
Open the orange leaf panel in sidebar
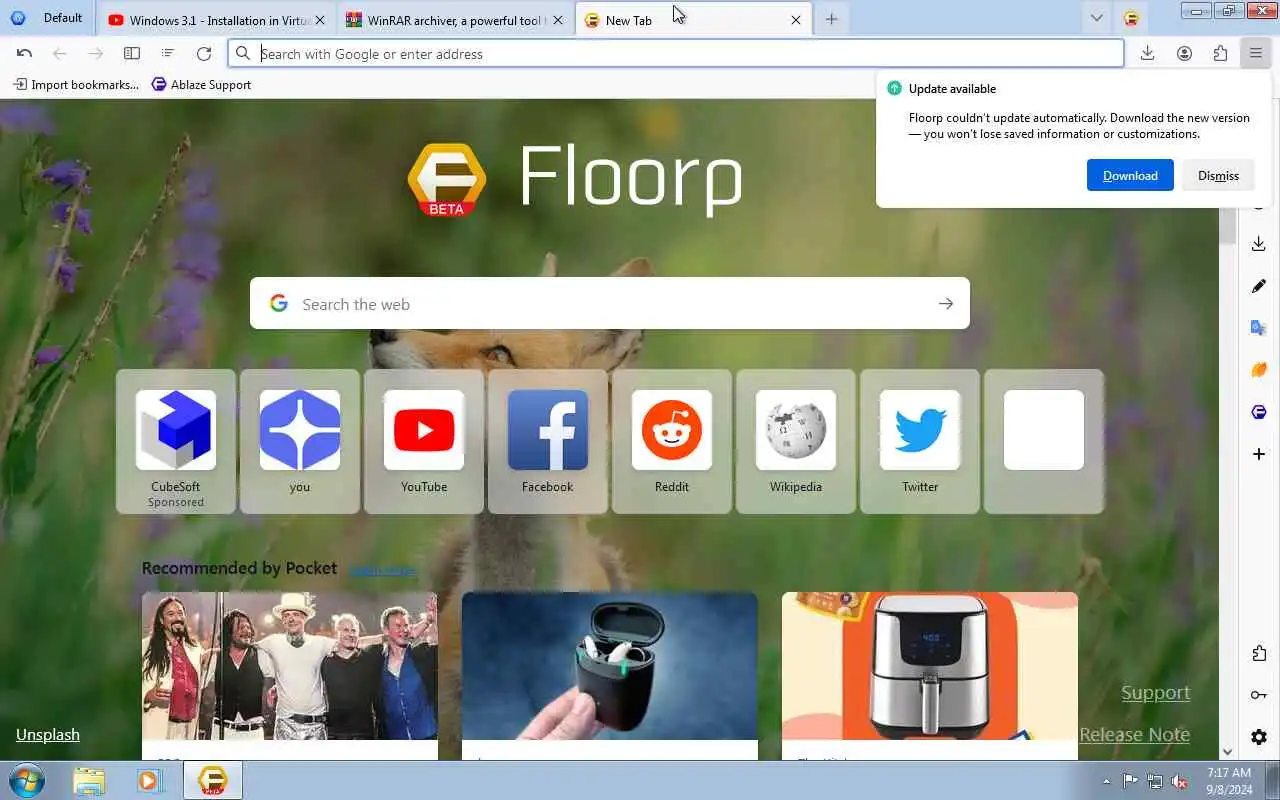coord(1259,370)
